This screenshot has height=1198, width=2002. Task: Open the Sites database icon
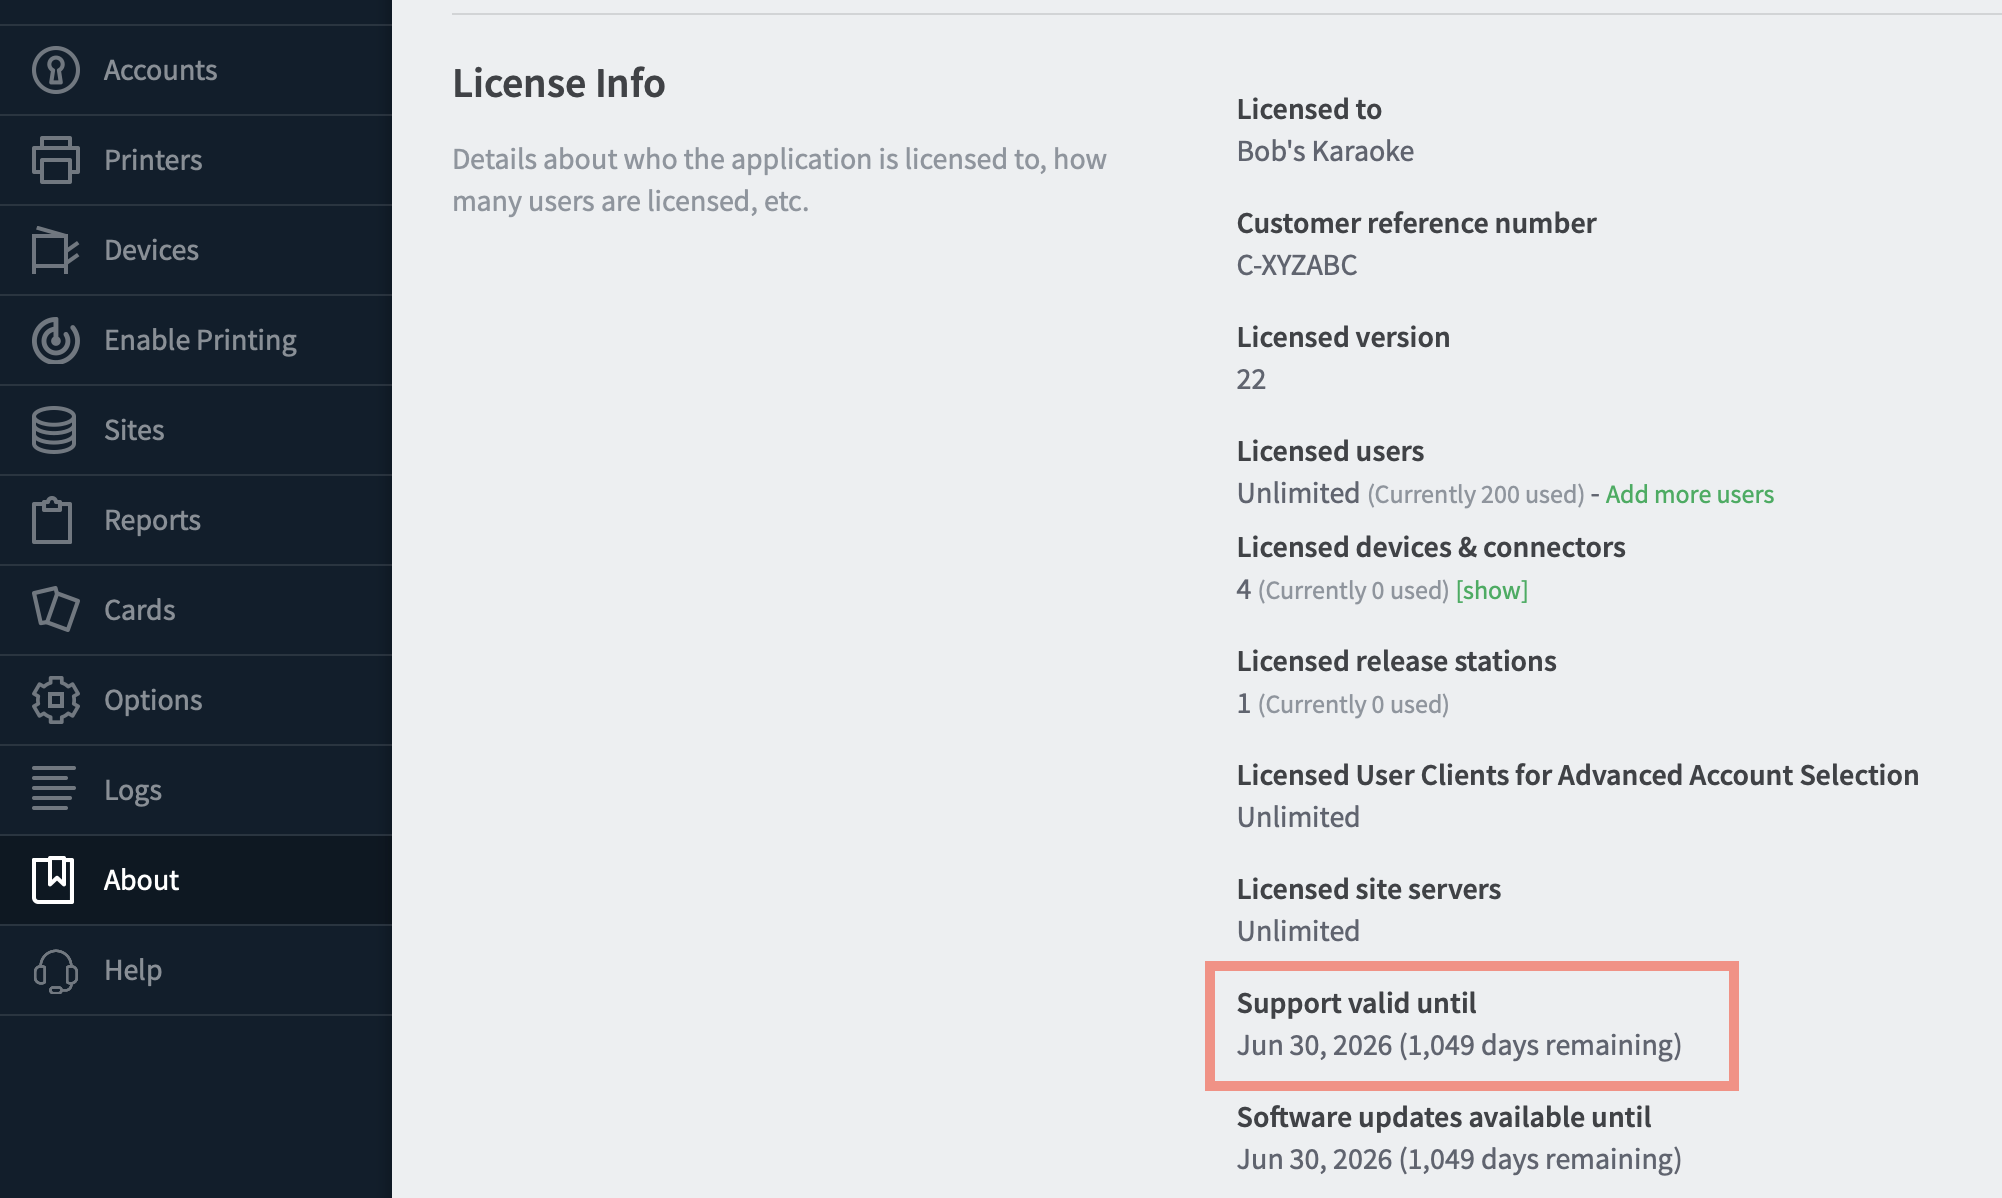coord(54,430)
